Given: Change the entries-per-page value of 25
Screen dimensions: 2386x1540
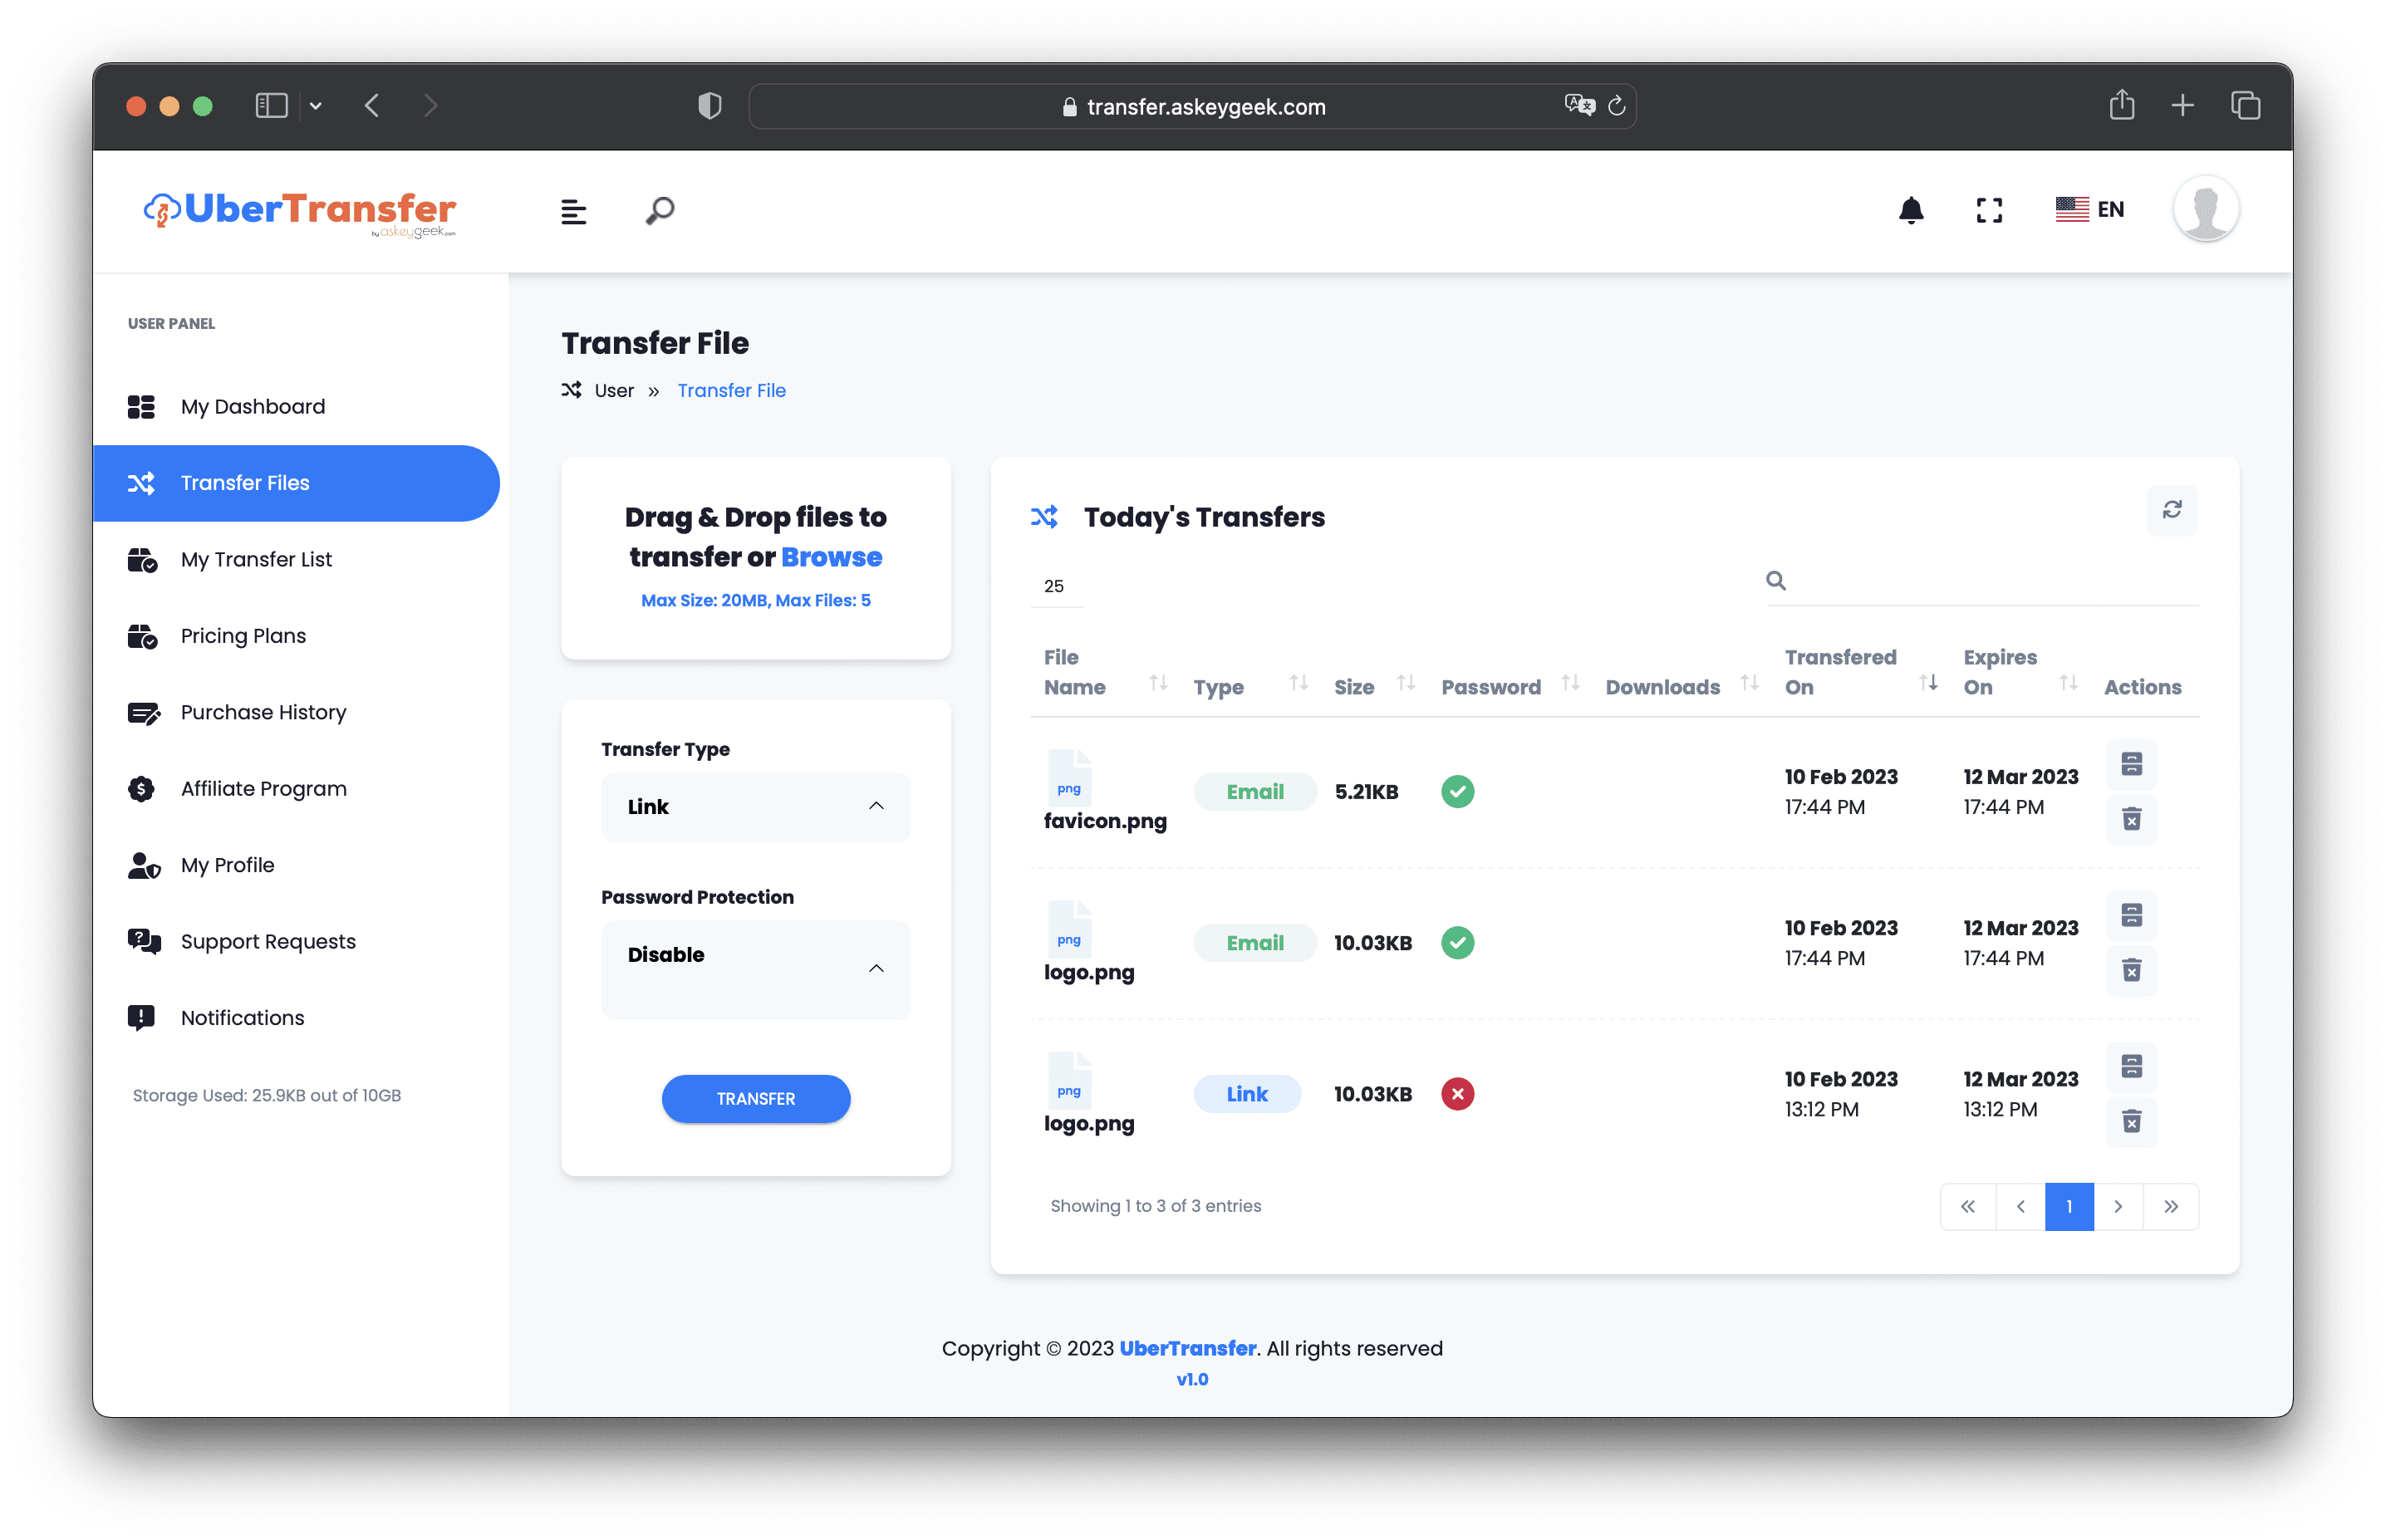Looking at the screenshot, I should (1056, 585).
